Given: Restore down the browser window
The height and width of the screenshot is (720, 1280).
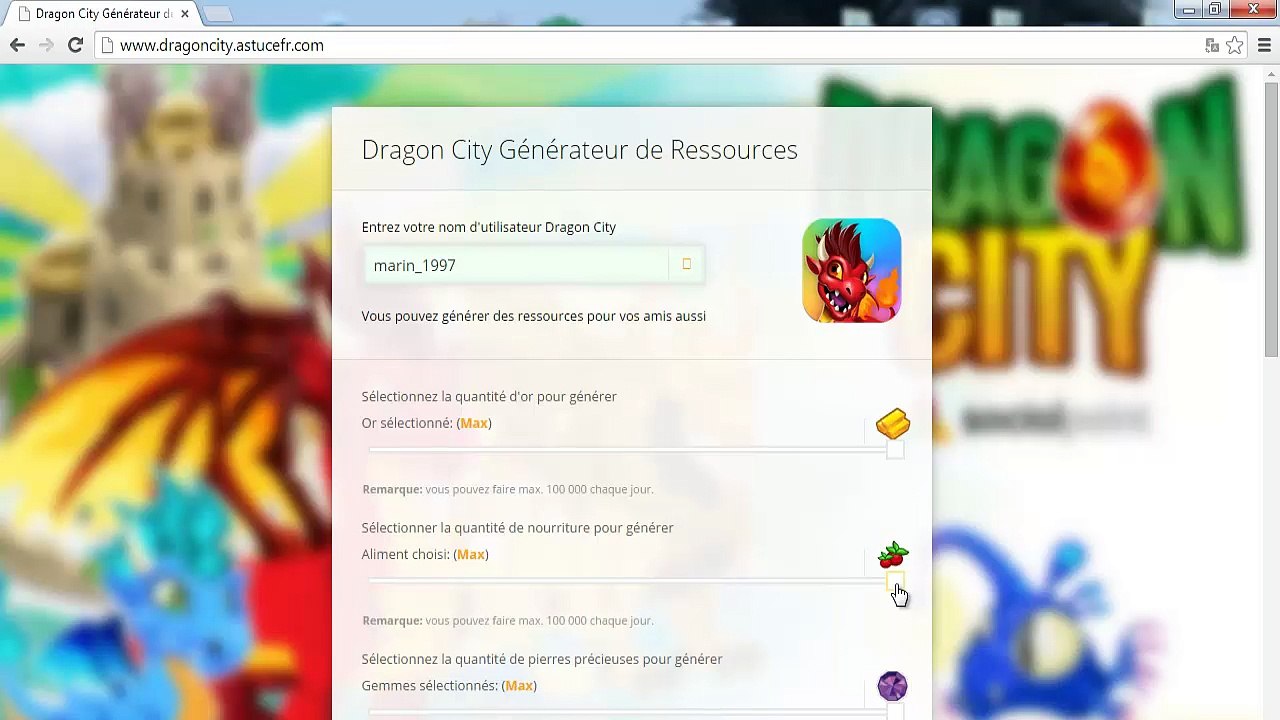Looking at the screenshot, I should pyautogui.click(x=1215, y=10).
